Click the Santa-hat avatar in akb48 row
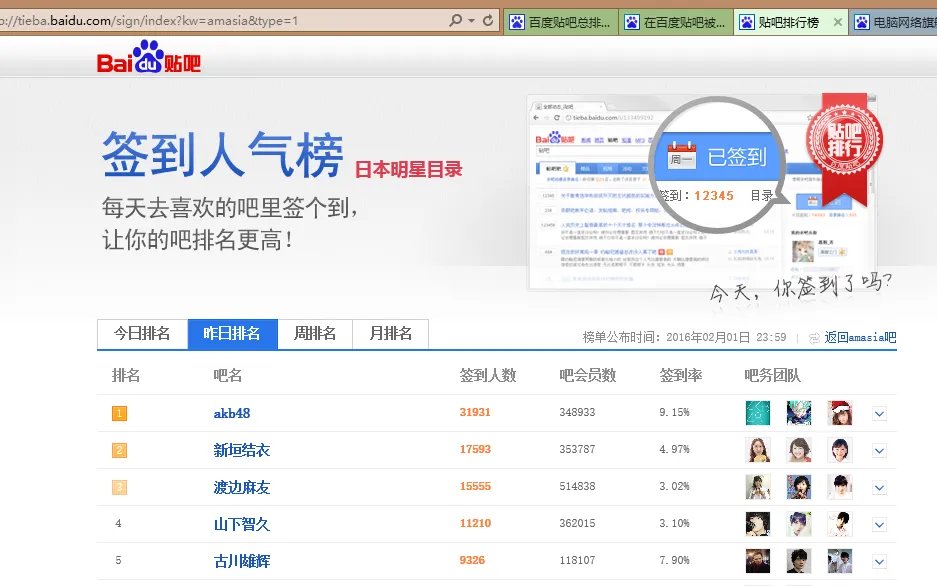The height and width of the screenshot is (586, 937). point(840,413)
